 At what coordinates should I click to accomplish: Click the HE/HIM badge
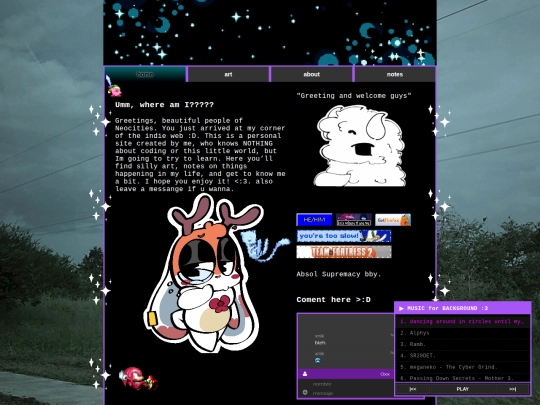314,220
